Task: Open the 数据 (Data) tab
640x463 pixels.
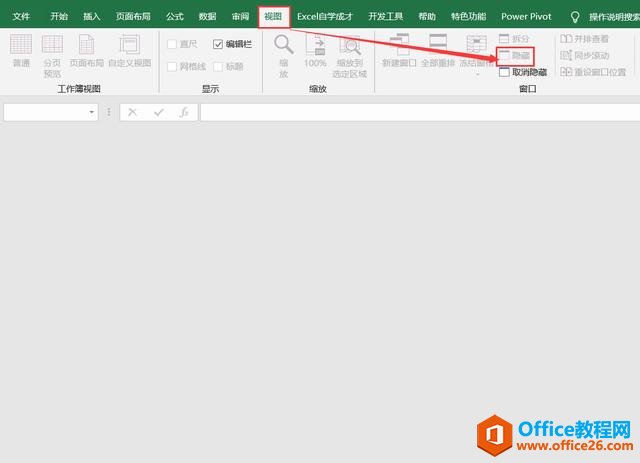Action: (207, 16)
